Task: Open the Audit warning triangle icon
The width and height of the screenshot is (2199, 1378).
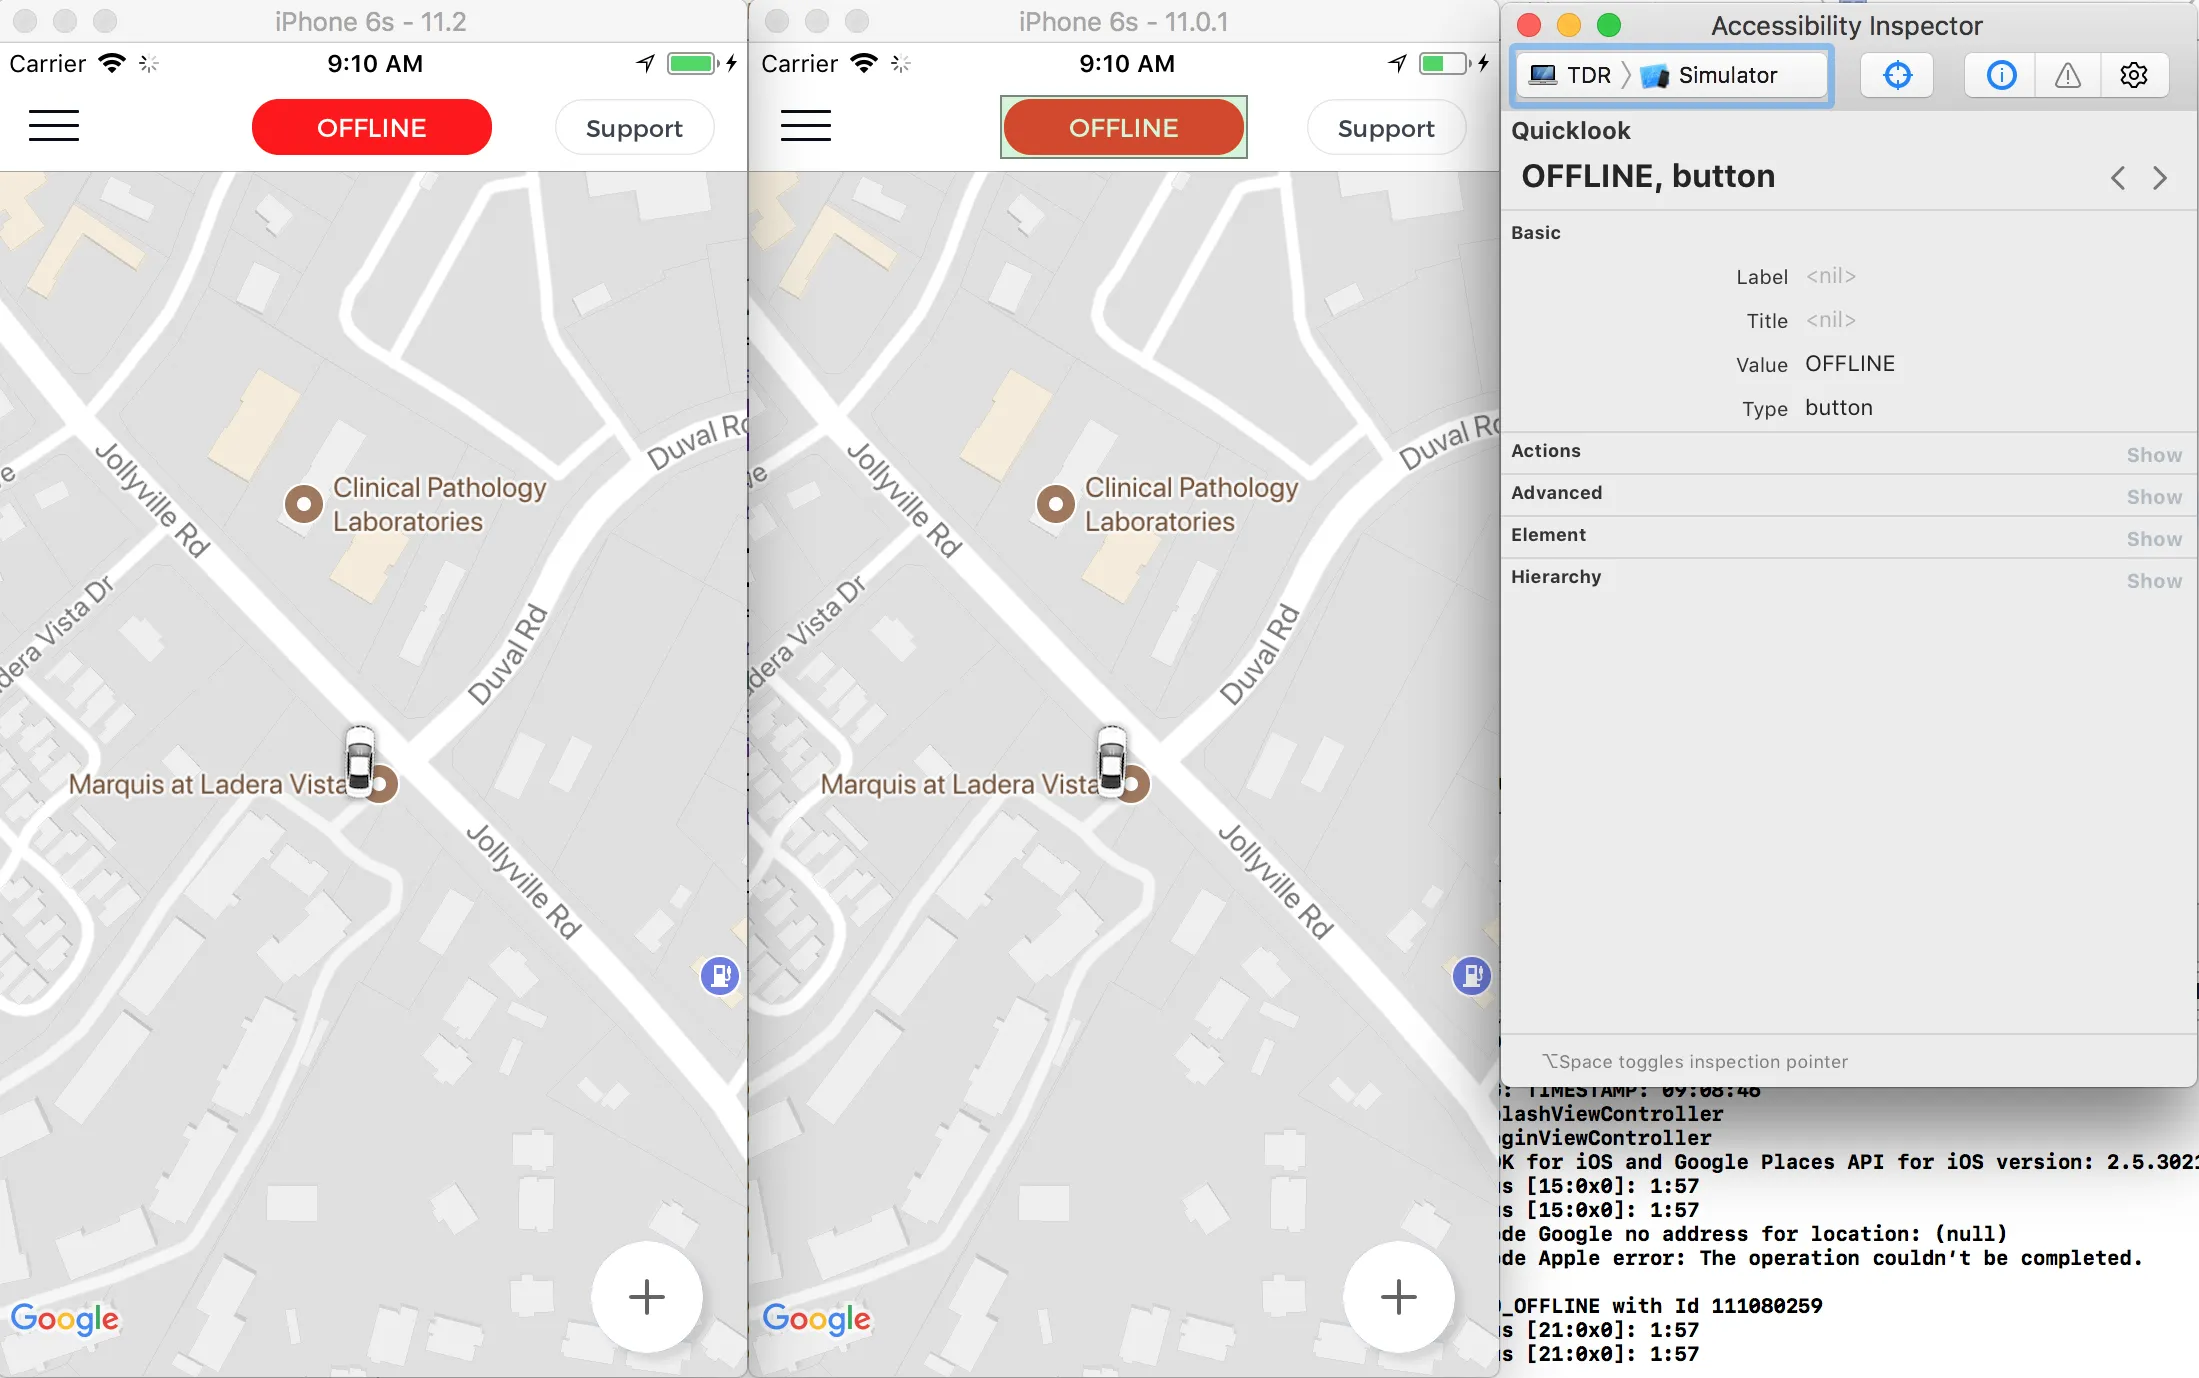Action: pyautogui.click(x=2067, y=75)
